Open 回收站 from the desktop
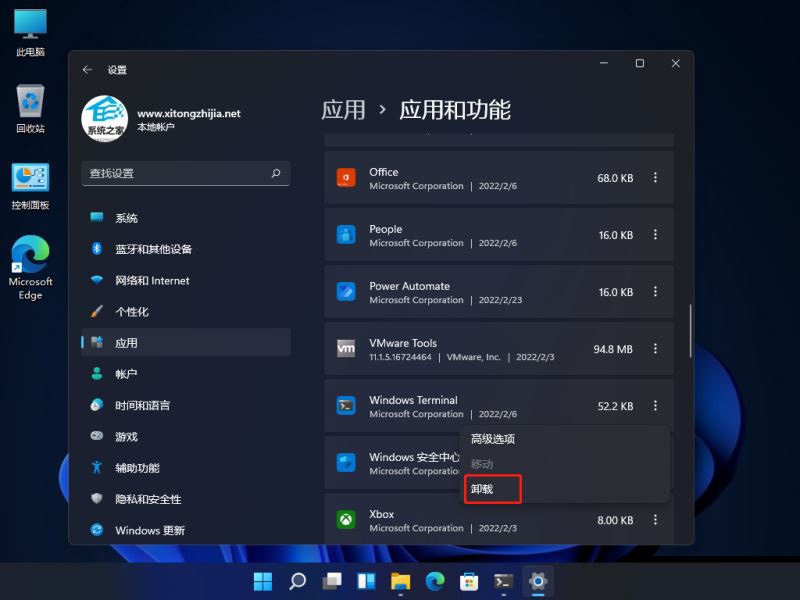The width and height of the screenshot is (800, 600). 28,100
